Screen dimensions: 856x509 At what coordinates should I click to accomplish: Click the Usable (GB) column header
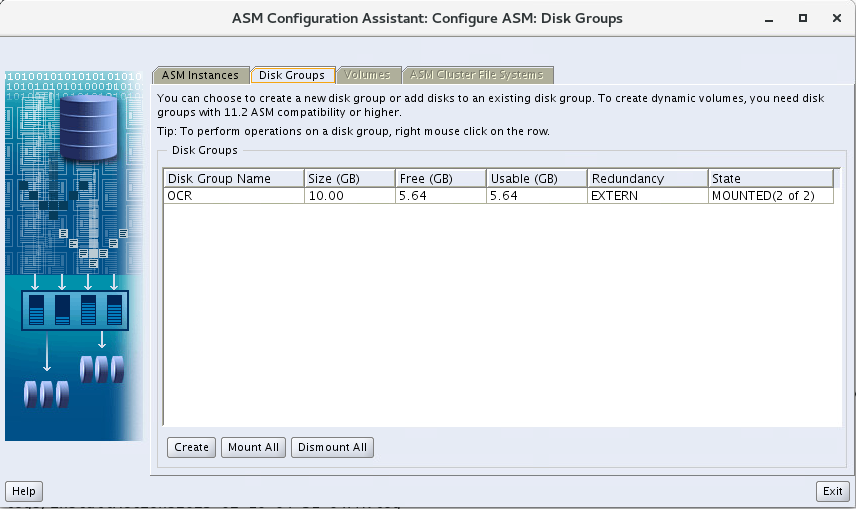(536, 178)
